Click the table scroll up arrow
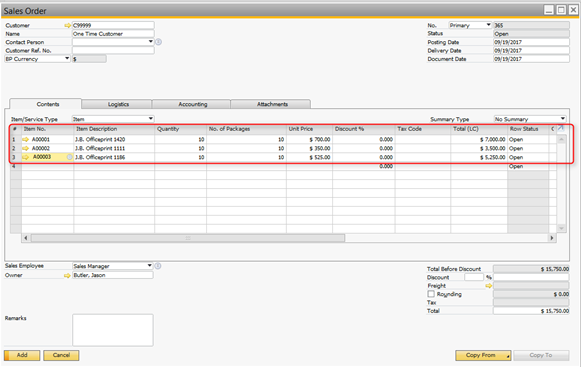581x367 pixels. pyautogui.click(x=561, y=139)
